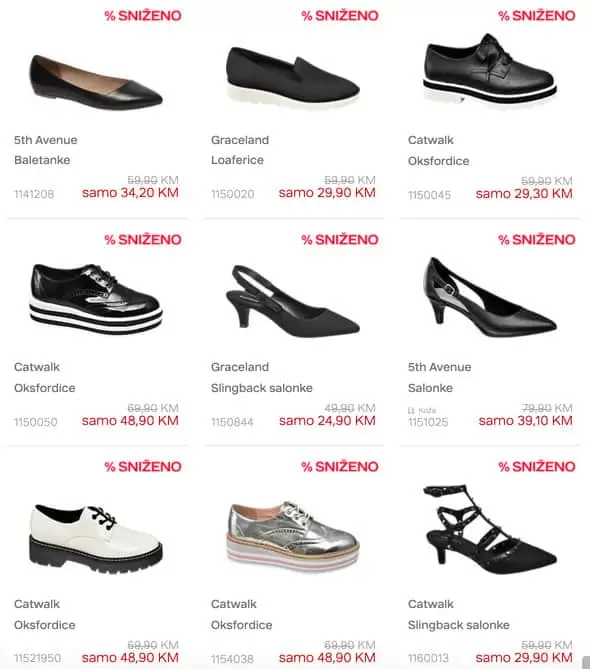Open the Loaferice product title link

pos(237,160)
